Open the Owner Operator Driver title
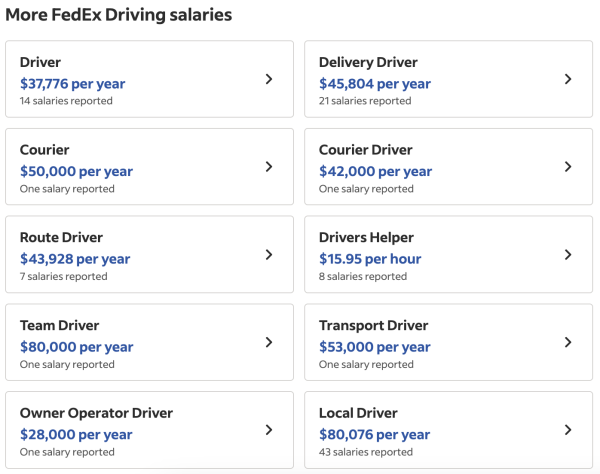 pos(96,413)
